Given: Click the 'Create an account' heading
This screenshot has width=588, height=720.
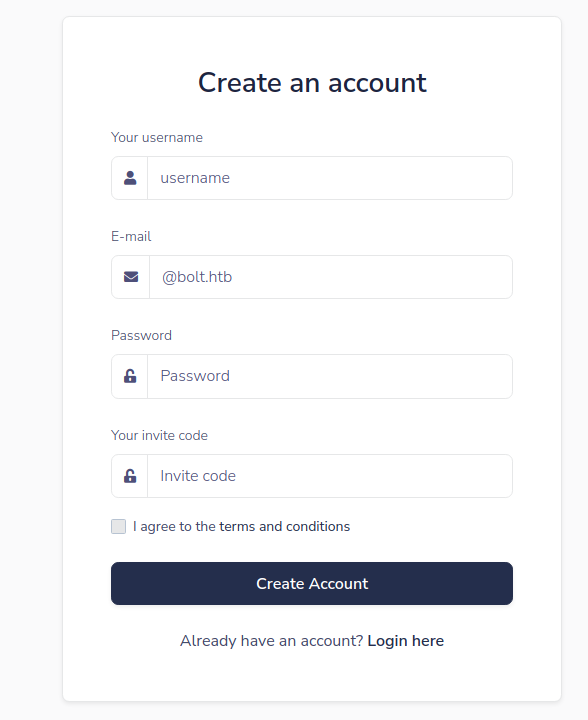Looking at the screenshot, I should pos(312,83).
